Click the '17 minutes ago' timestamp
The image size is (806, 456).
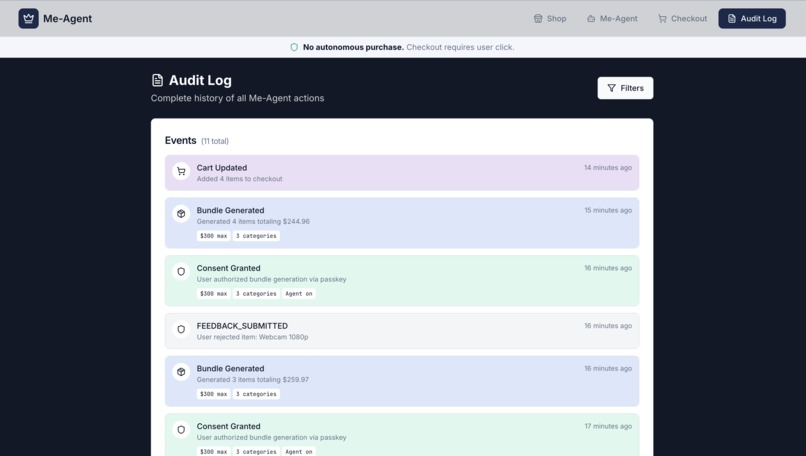click(608, 426)
